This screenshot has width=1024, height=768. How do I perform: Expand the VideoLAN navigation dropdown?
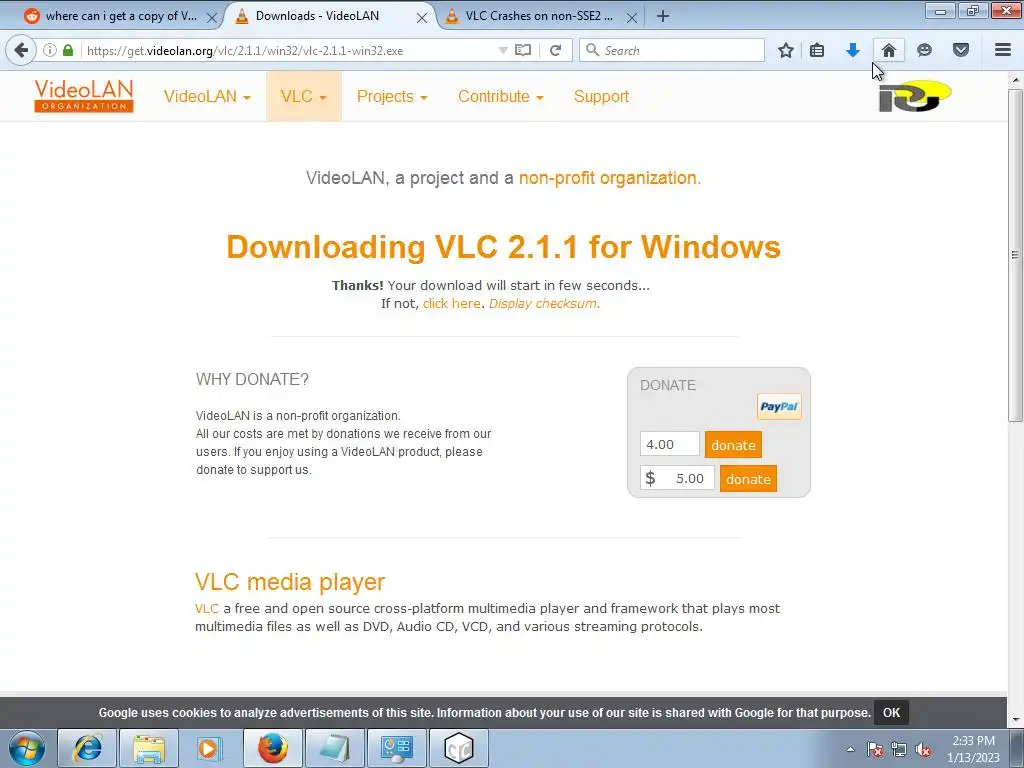point(207,97)
